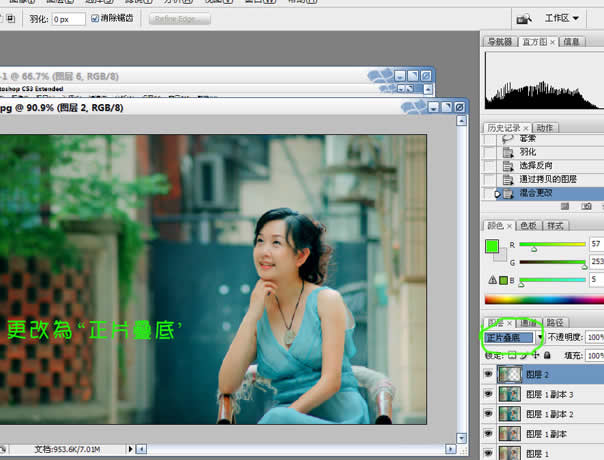Switch to the 动作 actions tab
The width and height of the screenshot is (604, 460).
[x=545, y=128]
